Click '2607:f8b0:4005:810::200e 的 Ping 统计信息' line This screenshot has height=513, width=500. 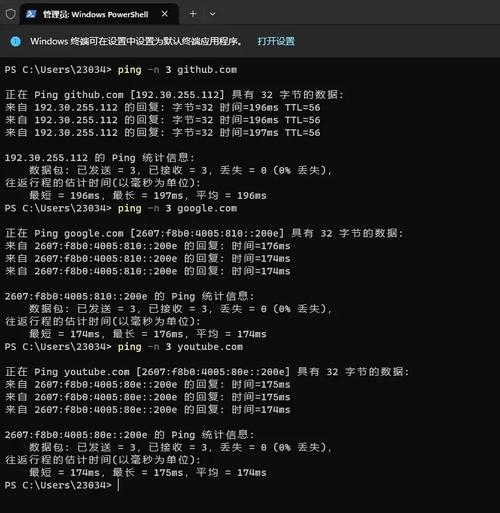coord(129,296)
